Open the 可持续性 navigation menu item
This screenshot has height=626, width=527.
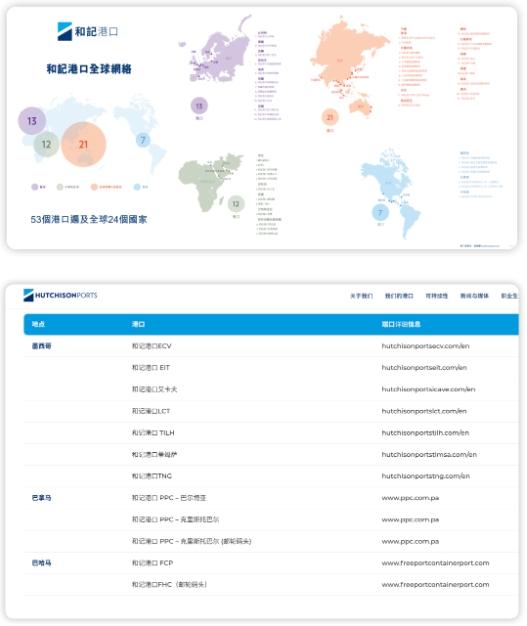[x=436, y=296]
